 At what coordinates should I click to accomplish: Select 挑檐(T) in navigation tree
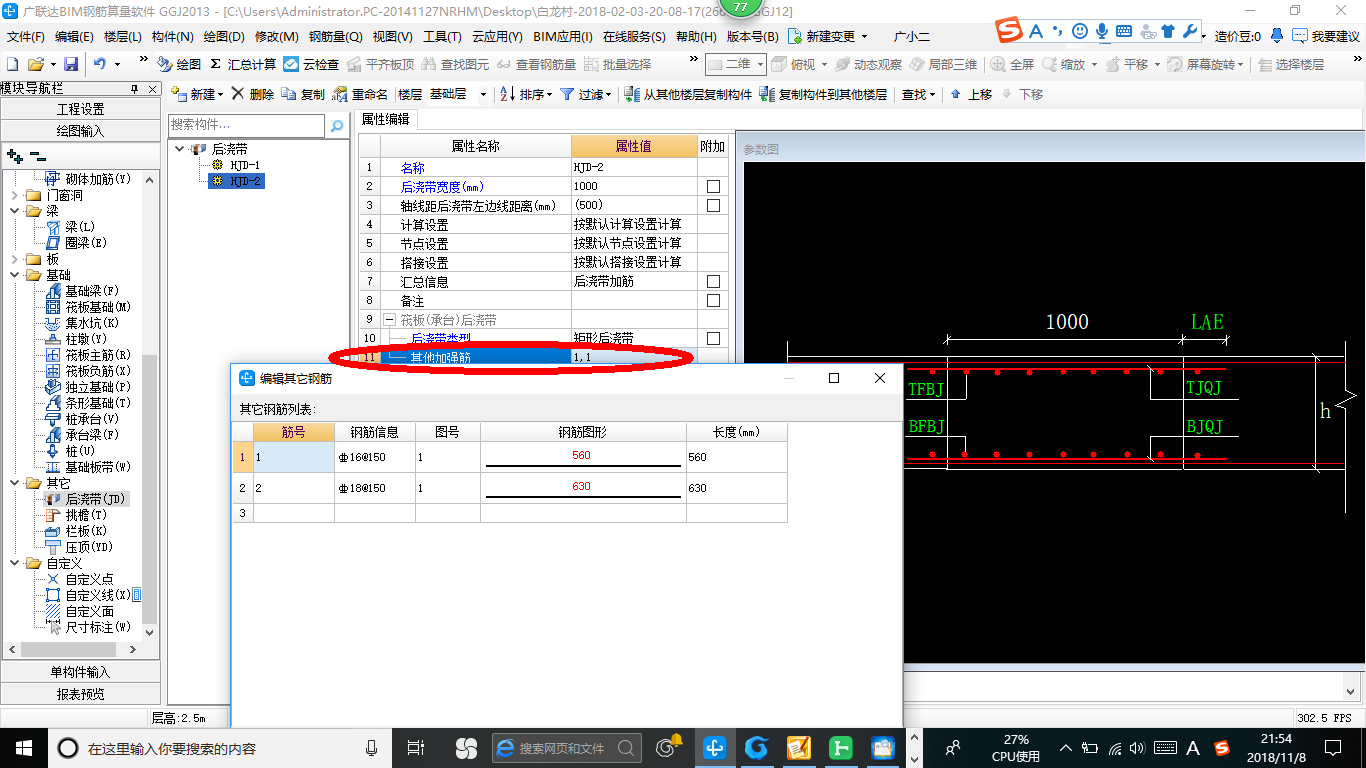76,515
